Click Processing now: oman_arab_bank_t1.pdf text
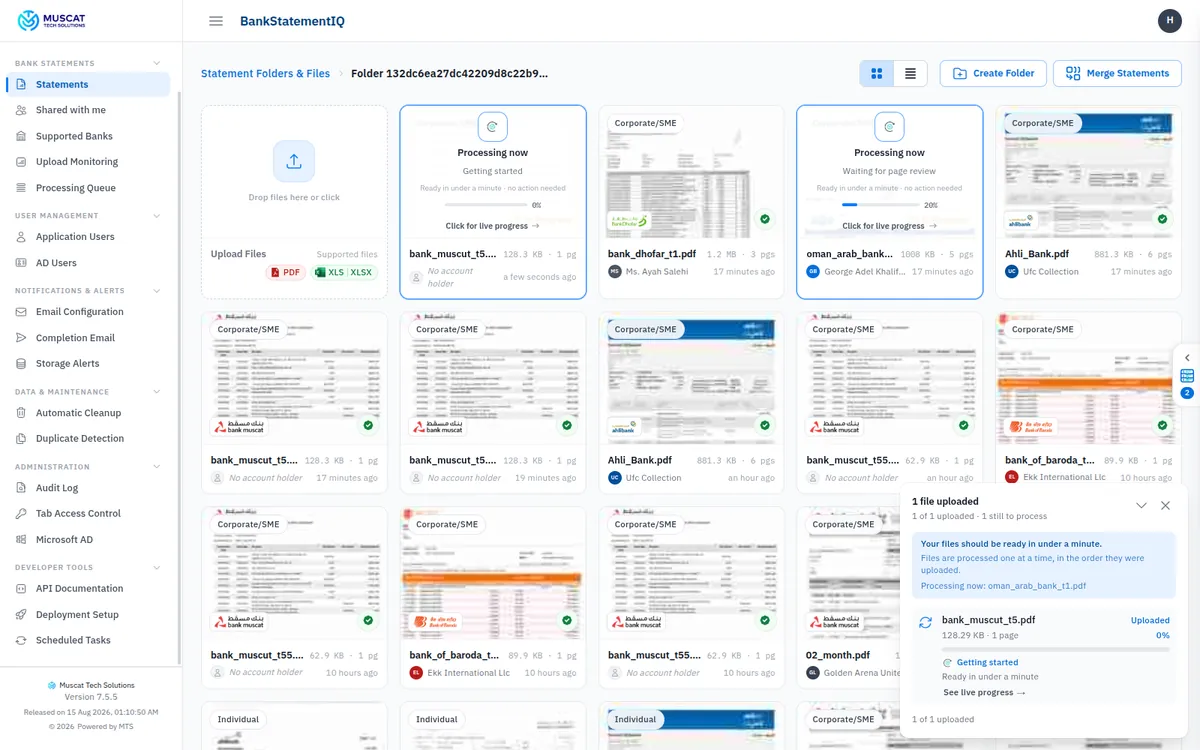1200x750 pixels. tap(1003, 586)
